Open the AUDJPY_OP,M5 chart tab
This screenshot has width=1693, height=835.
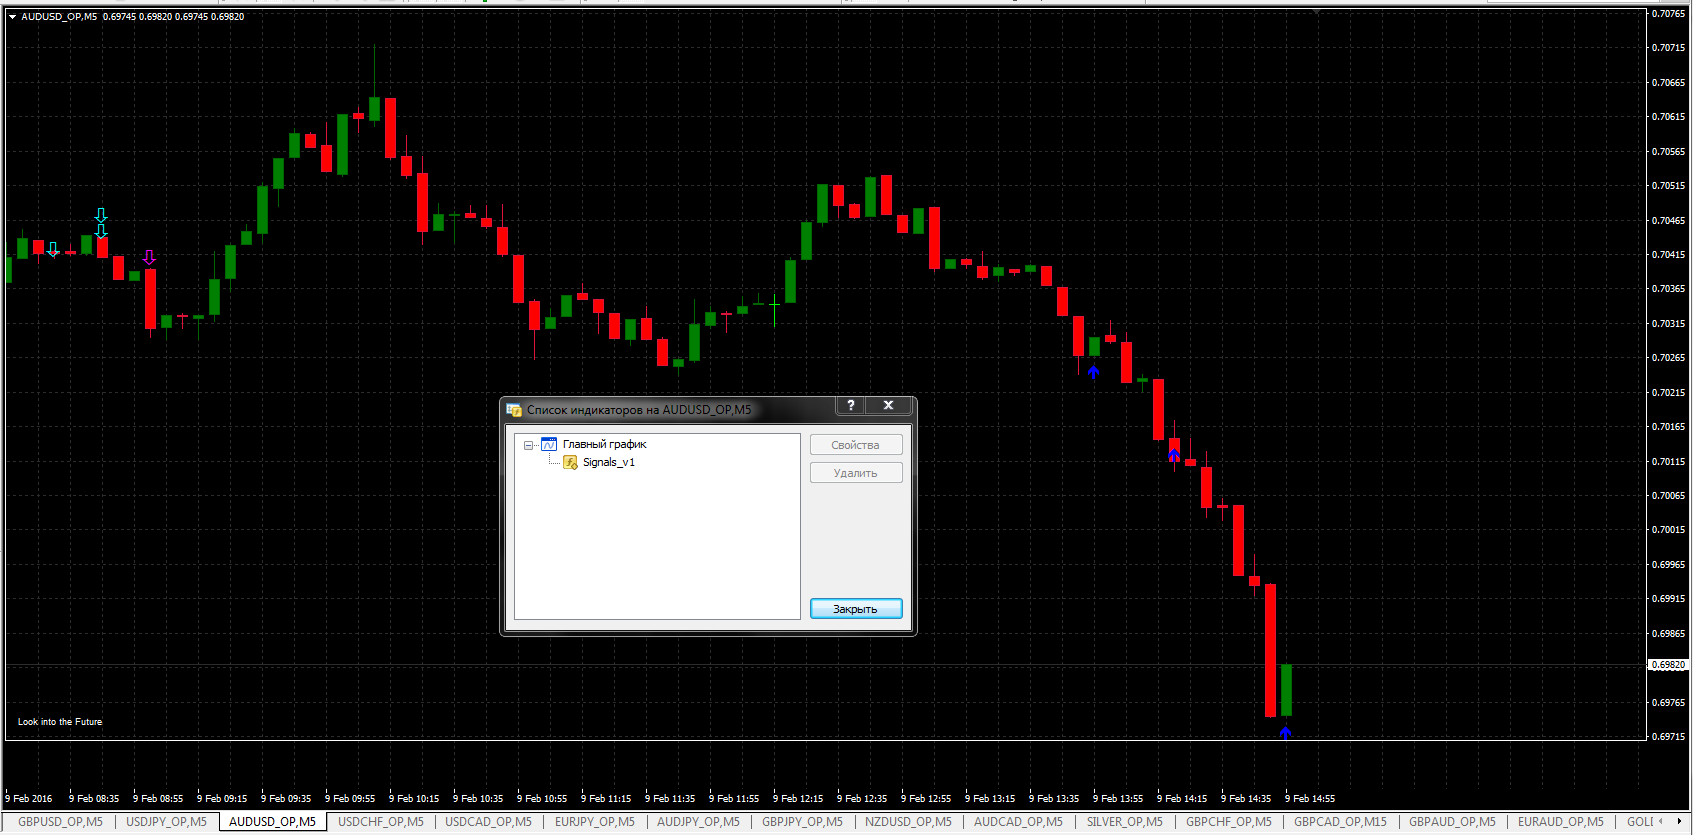pyautogui.click(x=698, y=822)
